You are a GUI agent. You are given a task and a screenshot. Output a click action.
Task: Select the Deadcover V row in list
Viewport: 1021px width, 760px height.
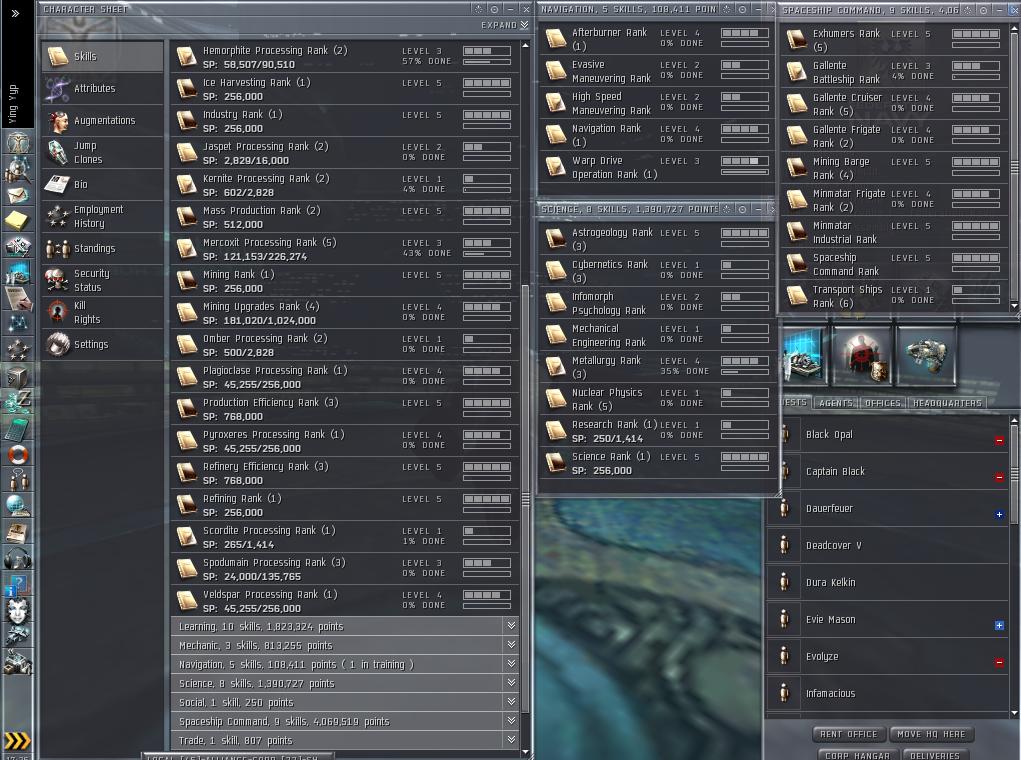[888, 545]
